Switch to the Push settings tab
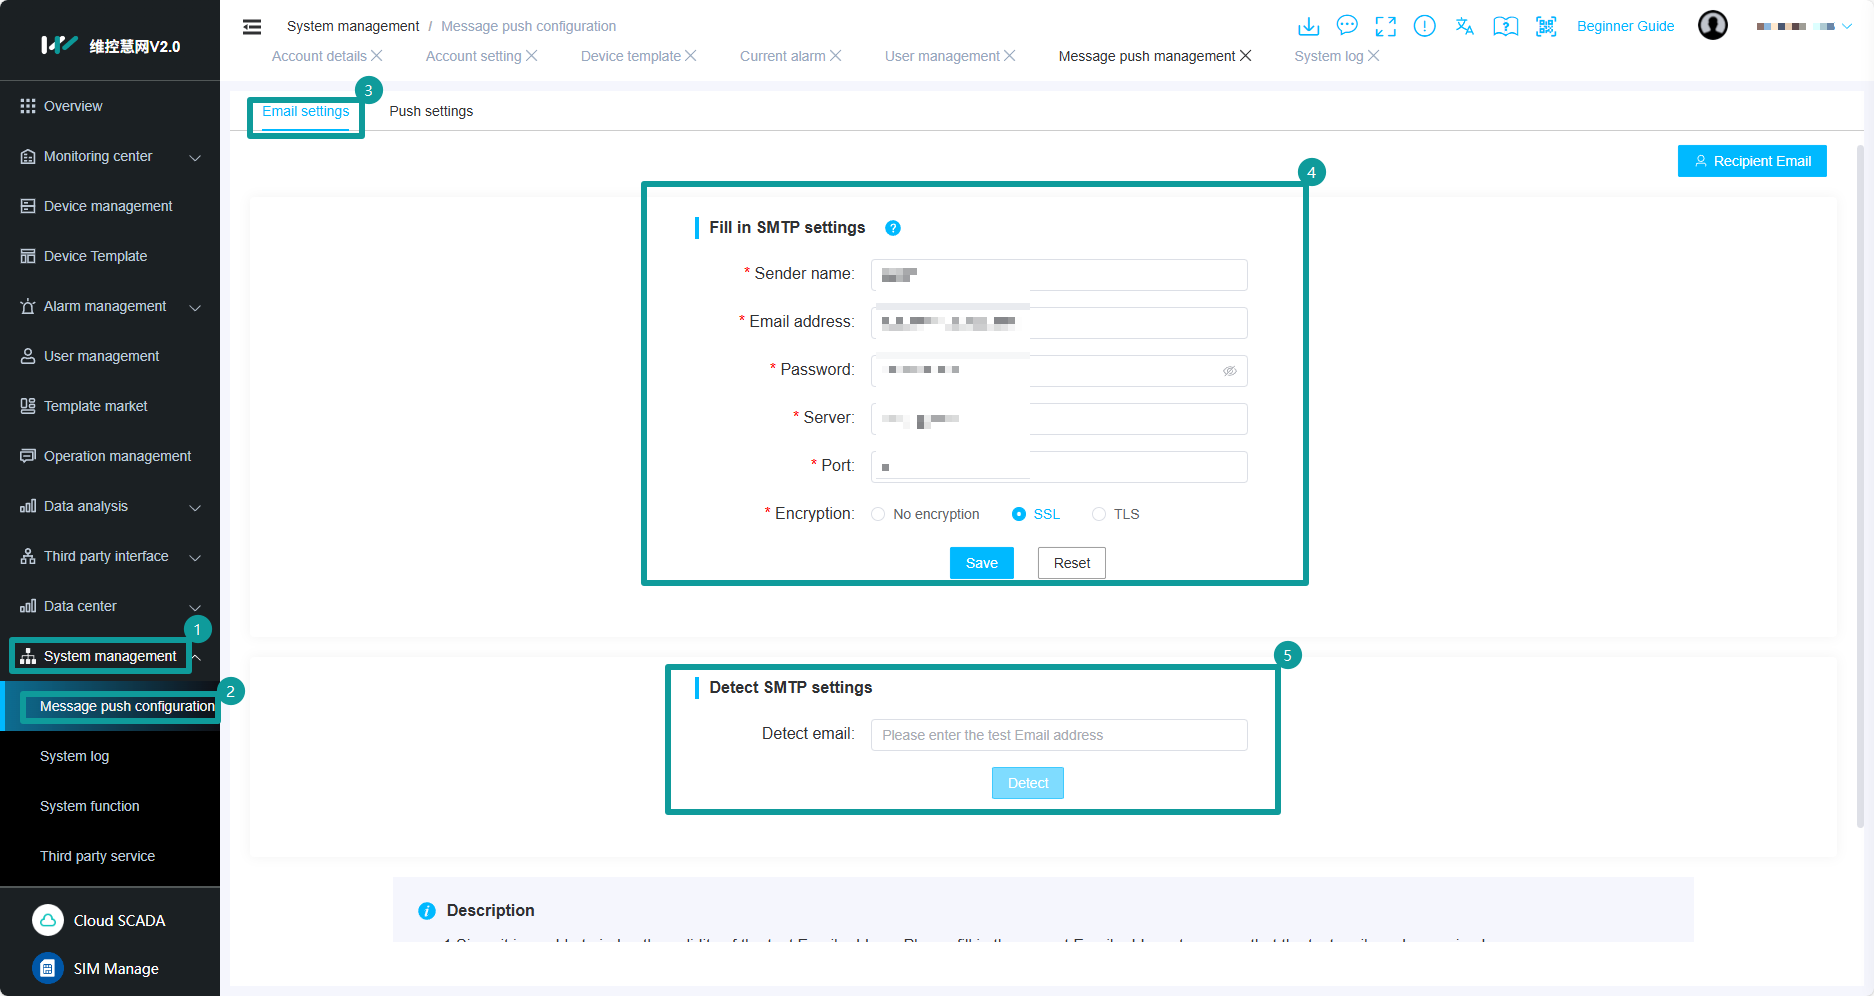This screenshot has width=1874, height=996. click(431, 111)
